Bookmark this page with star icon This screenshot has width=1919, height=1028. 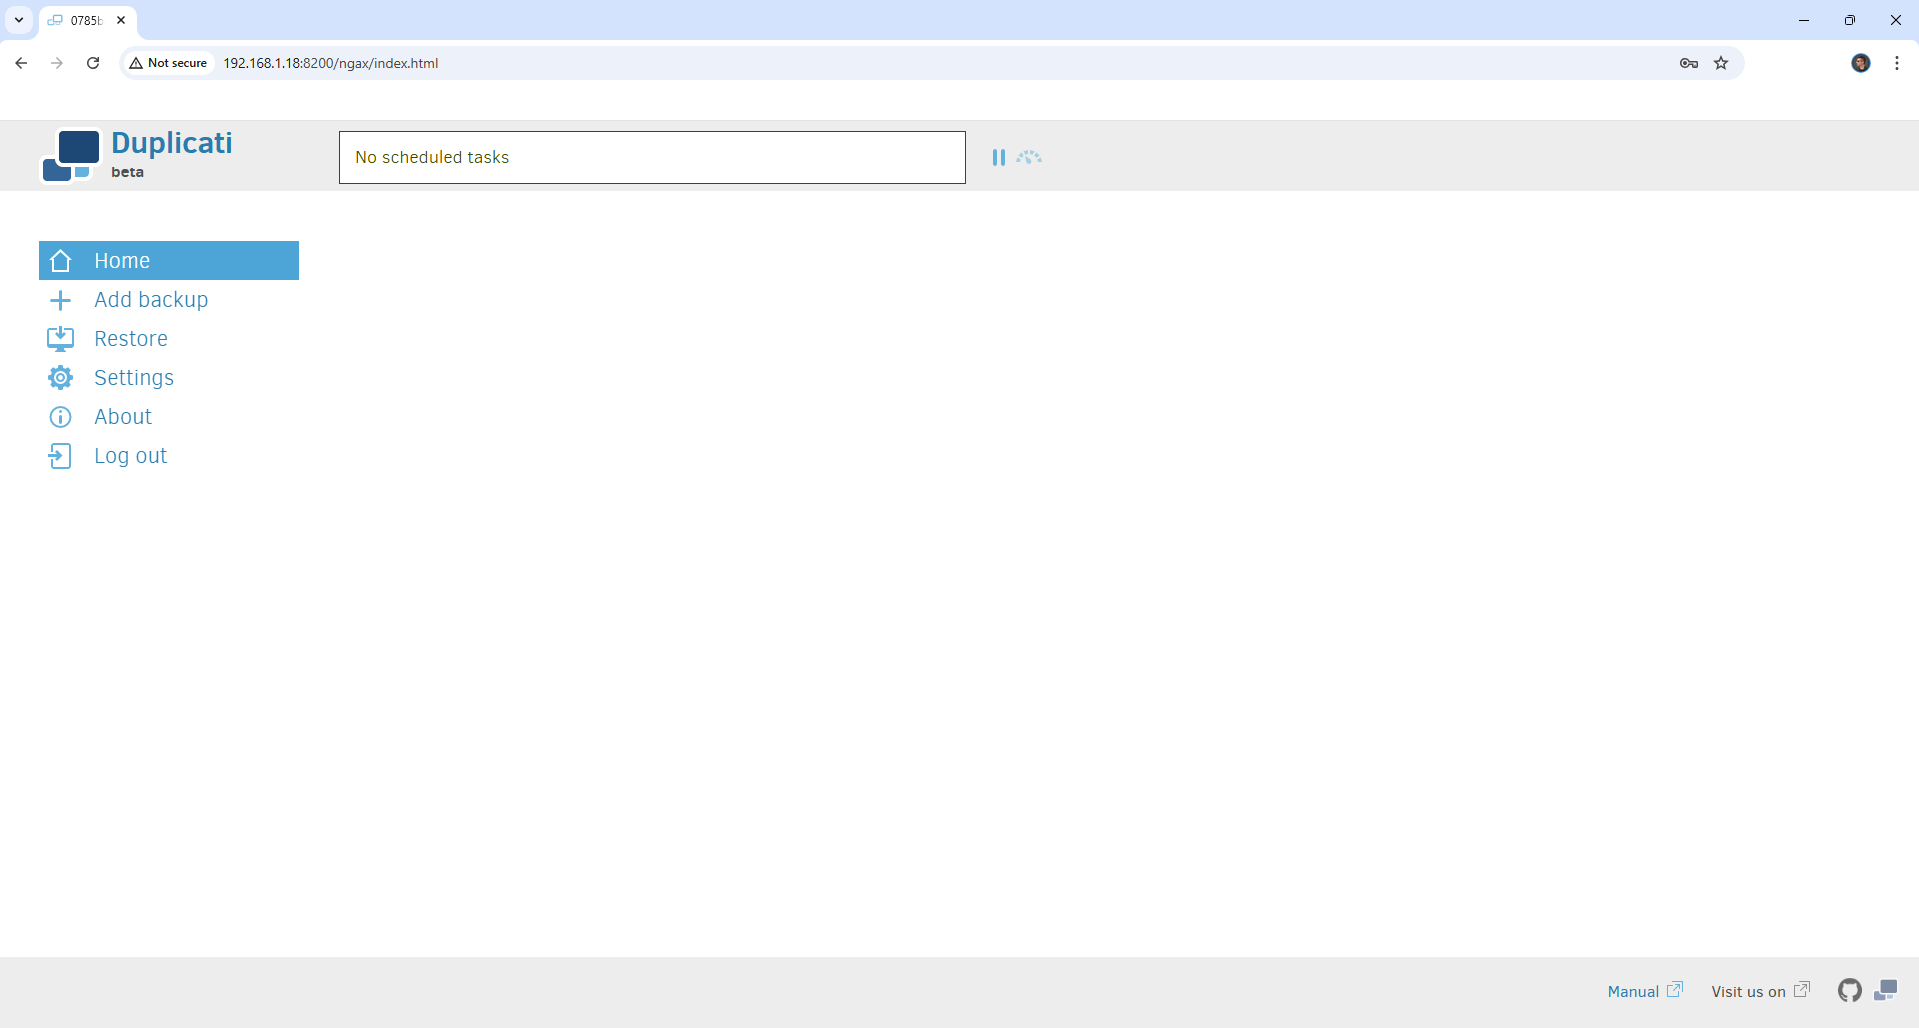coord(1721,63)
